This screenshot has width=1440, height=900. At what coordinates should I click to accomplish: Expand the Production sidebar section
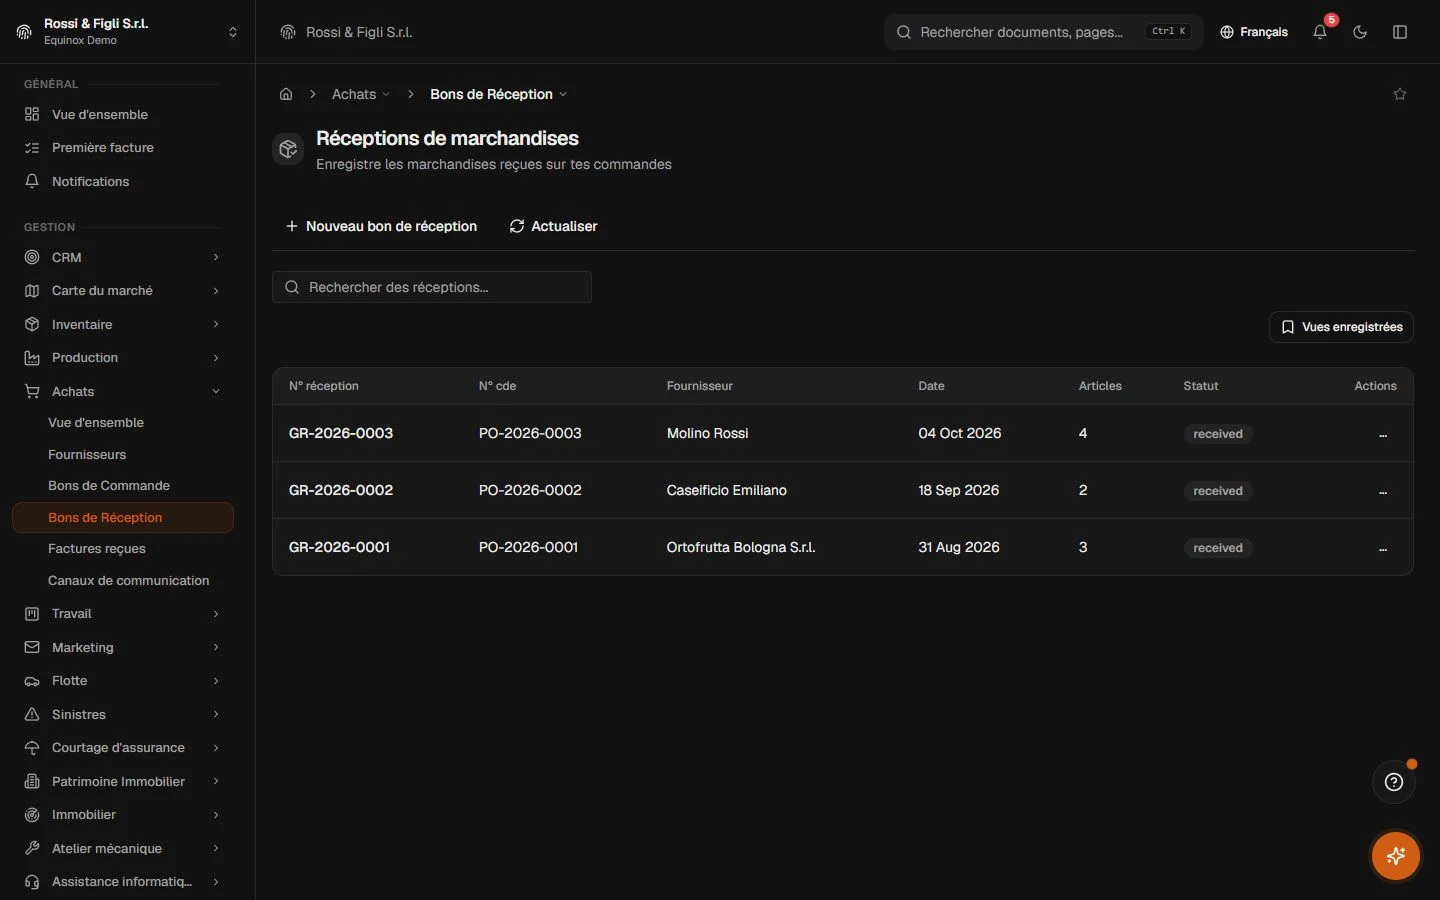[122, 358]
